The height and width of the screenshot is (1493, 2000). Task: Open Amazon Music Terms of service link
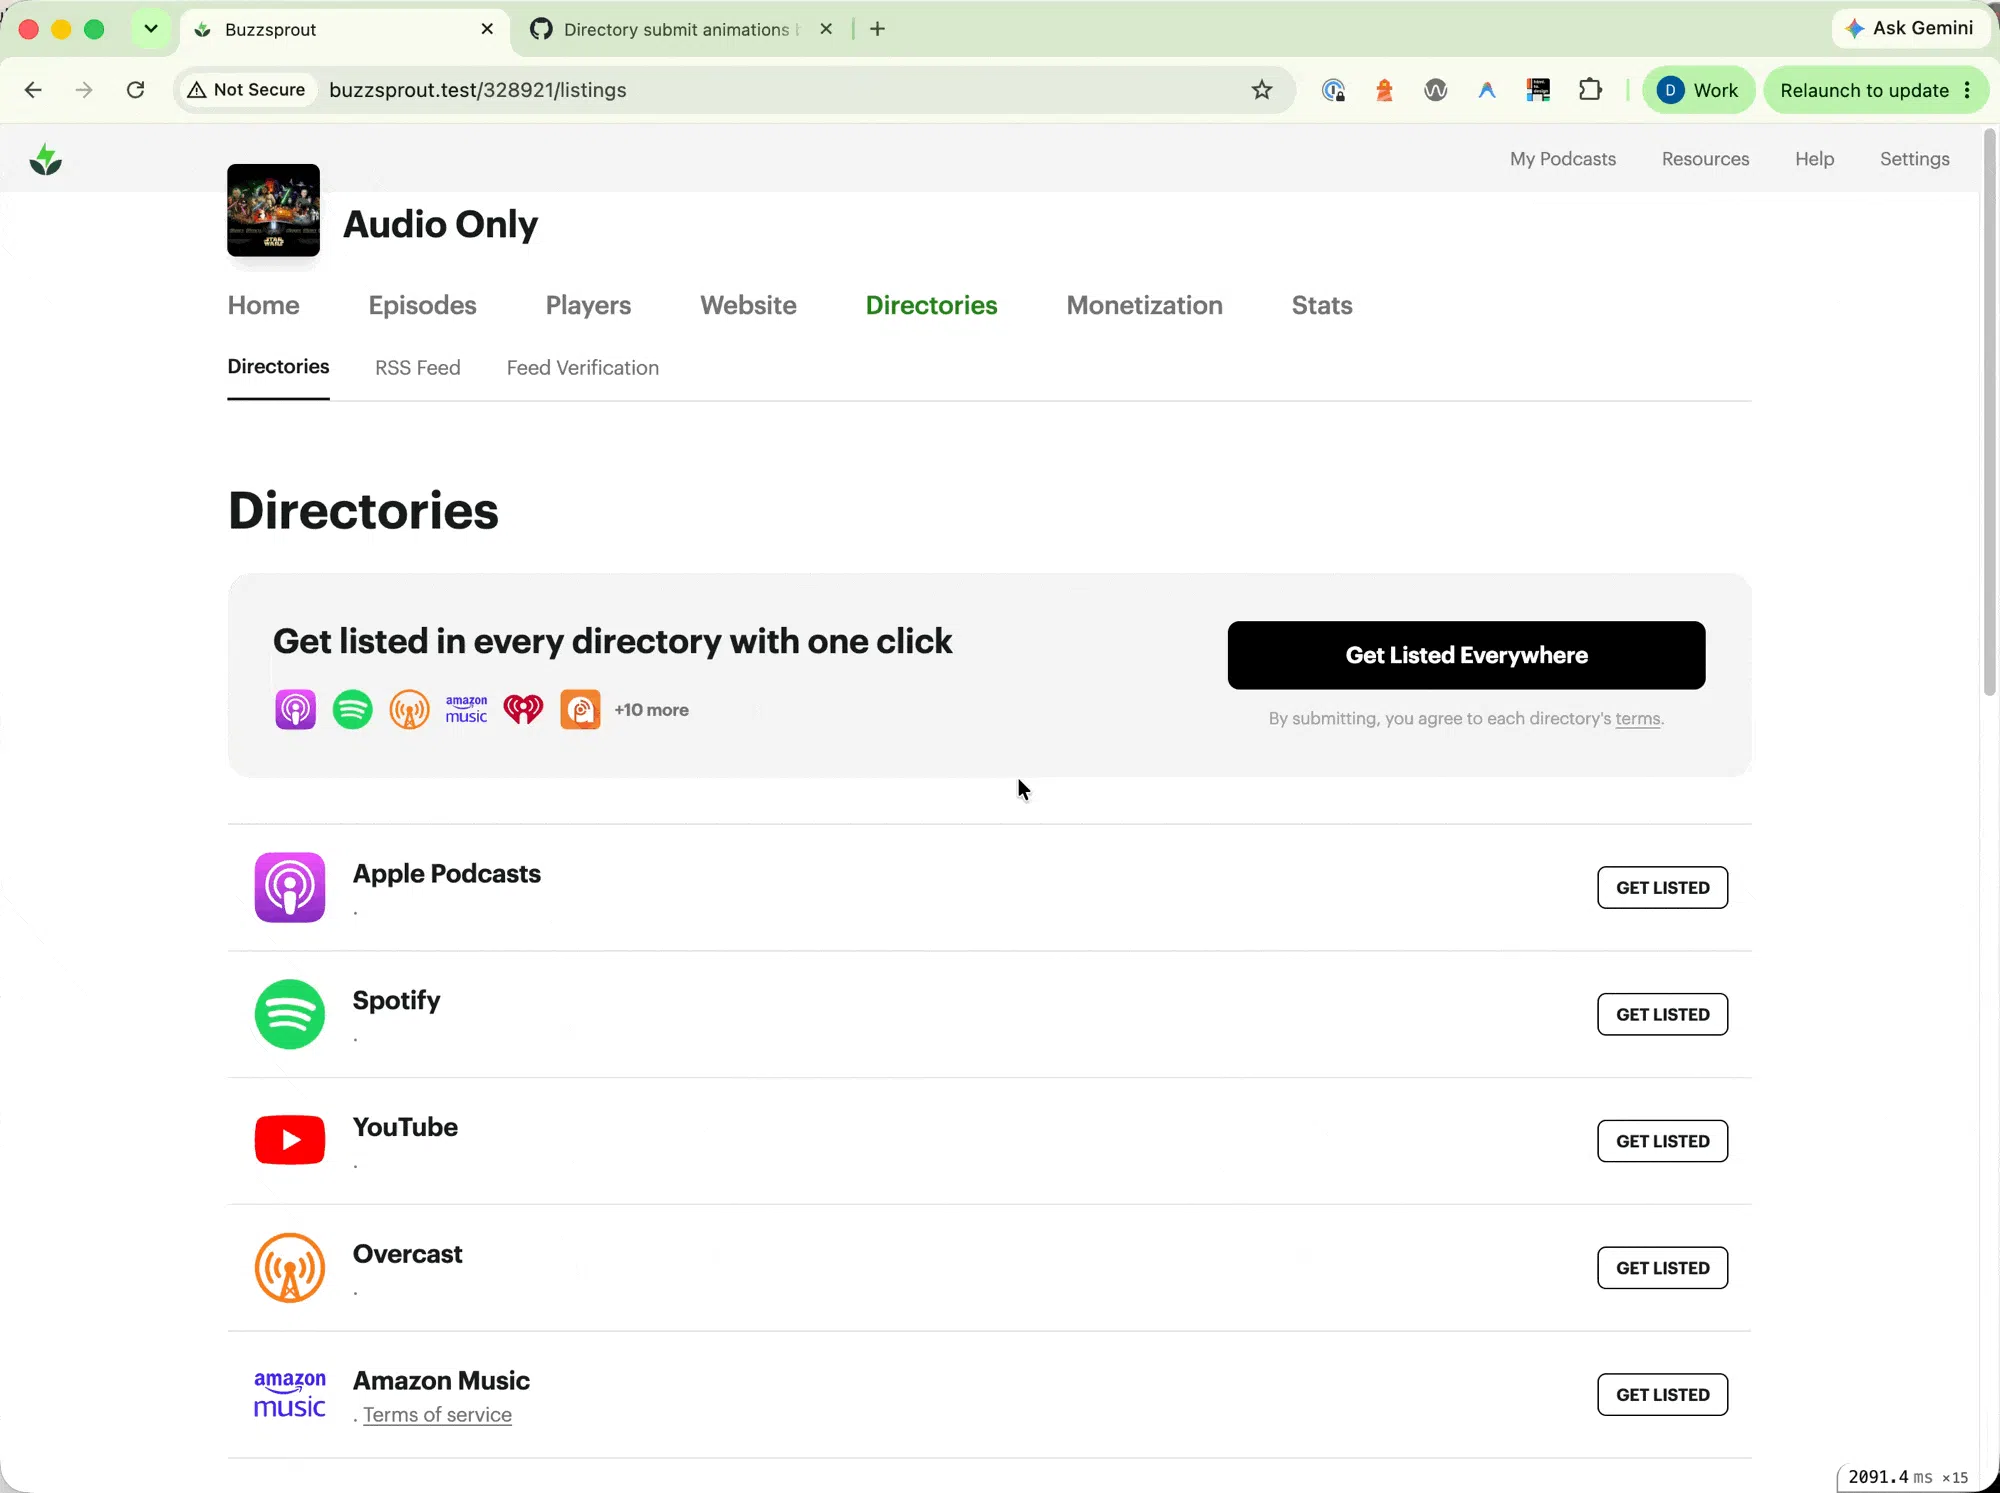point(437,1414)
